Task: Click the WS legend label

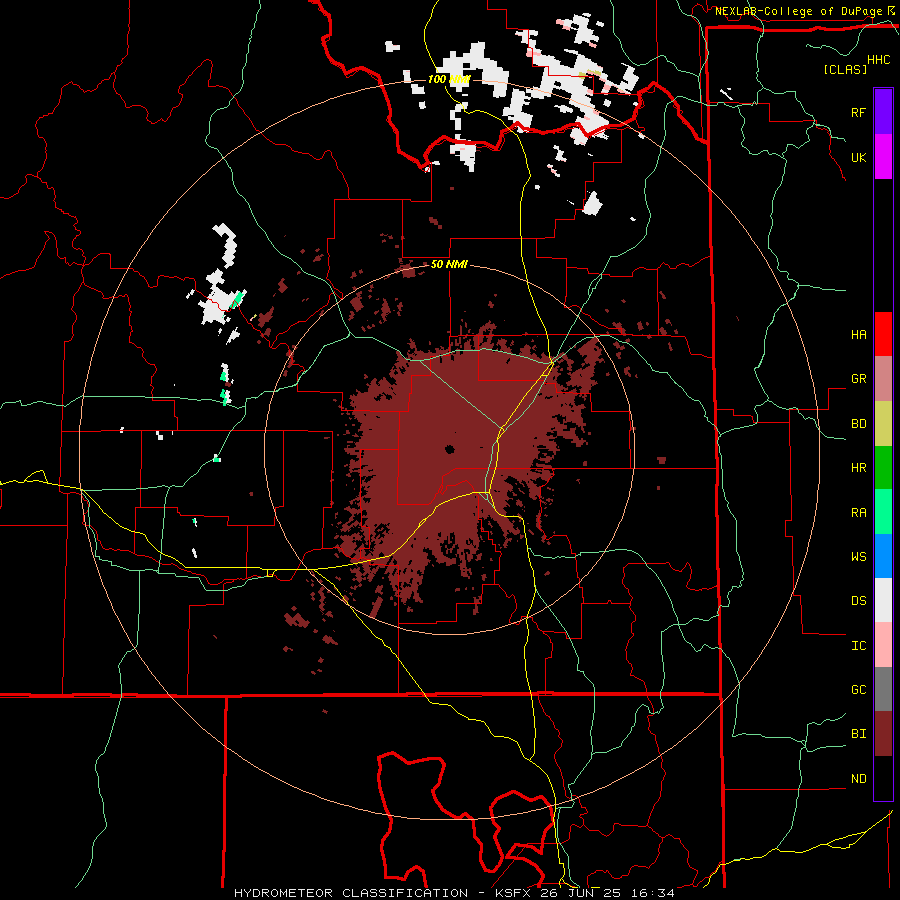Action: [858, 557]
